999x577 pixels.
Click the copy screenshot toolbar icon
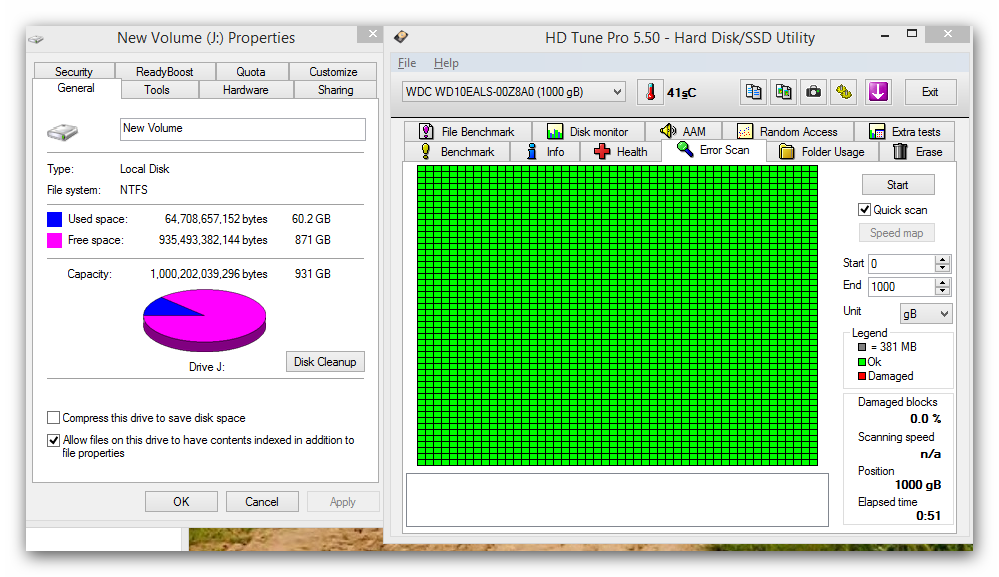click(x=783, y=92)
